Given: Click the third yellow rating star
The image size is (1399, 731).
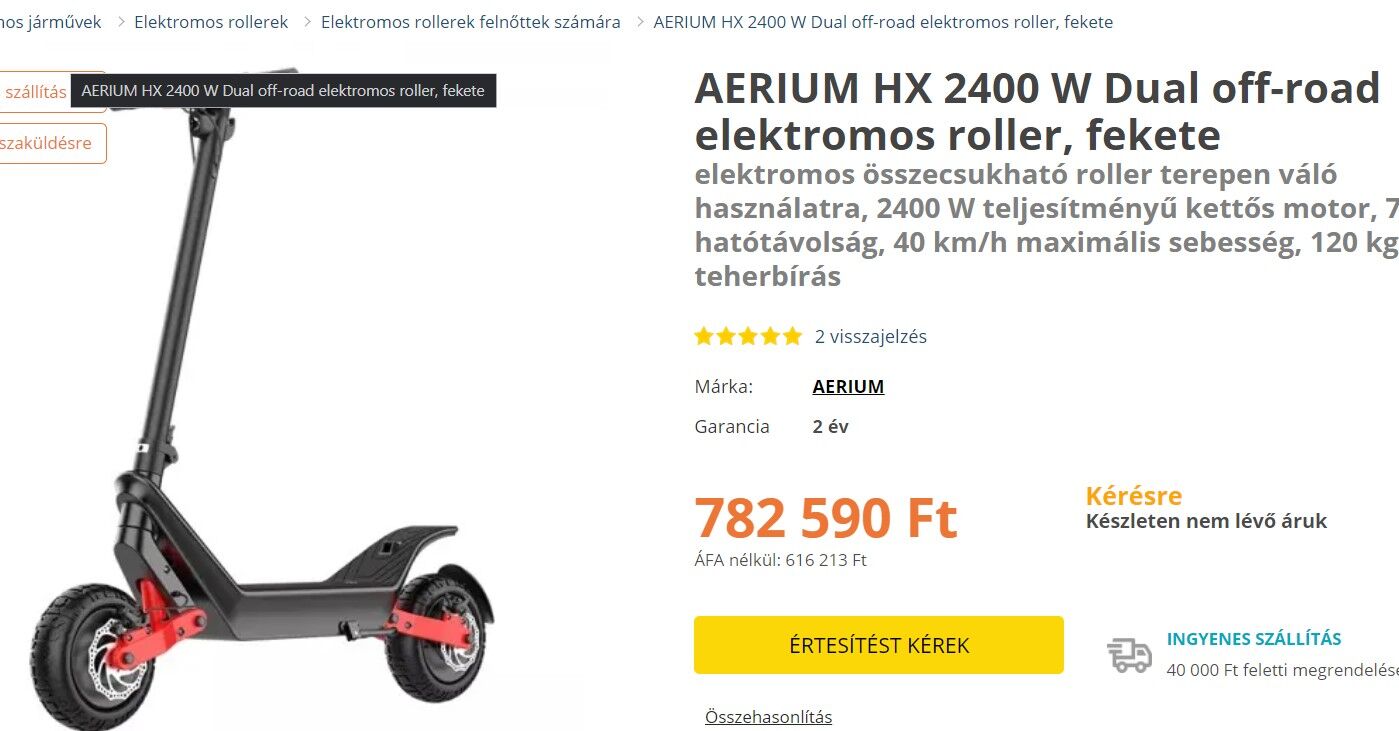Looking at the screenshot, I should (748, 336).
